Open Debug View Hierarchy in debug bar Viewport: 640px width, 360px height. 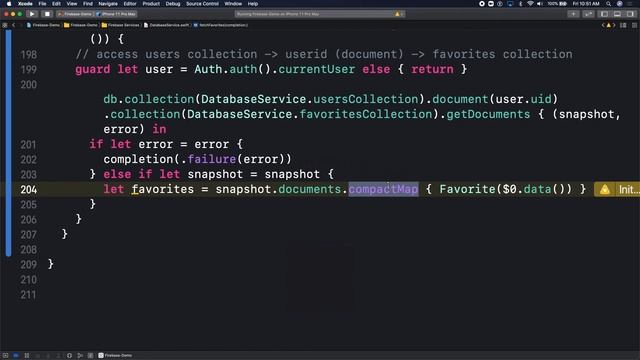pyautogui.click(x=69, y=356)
